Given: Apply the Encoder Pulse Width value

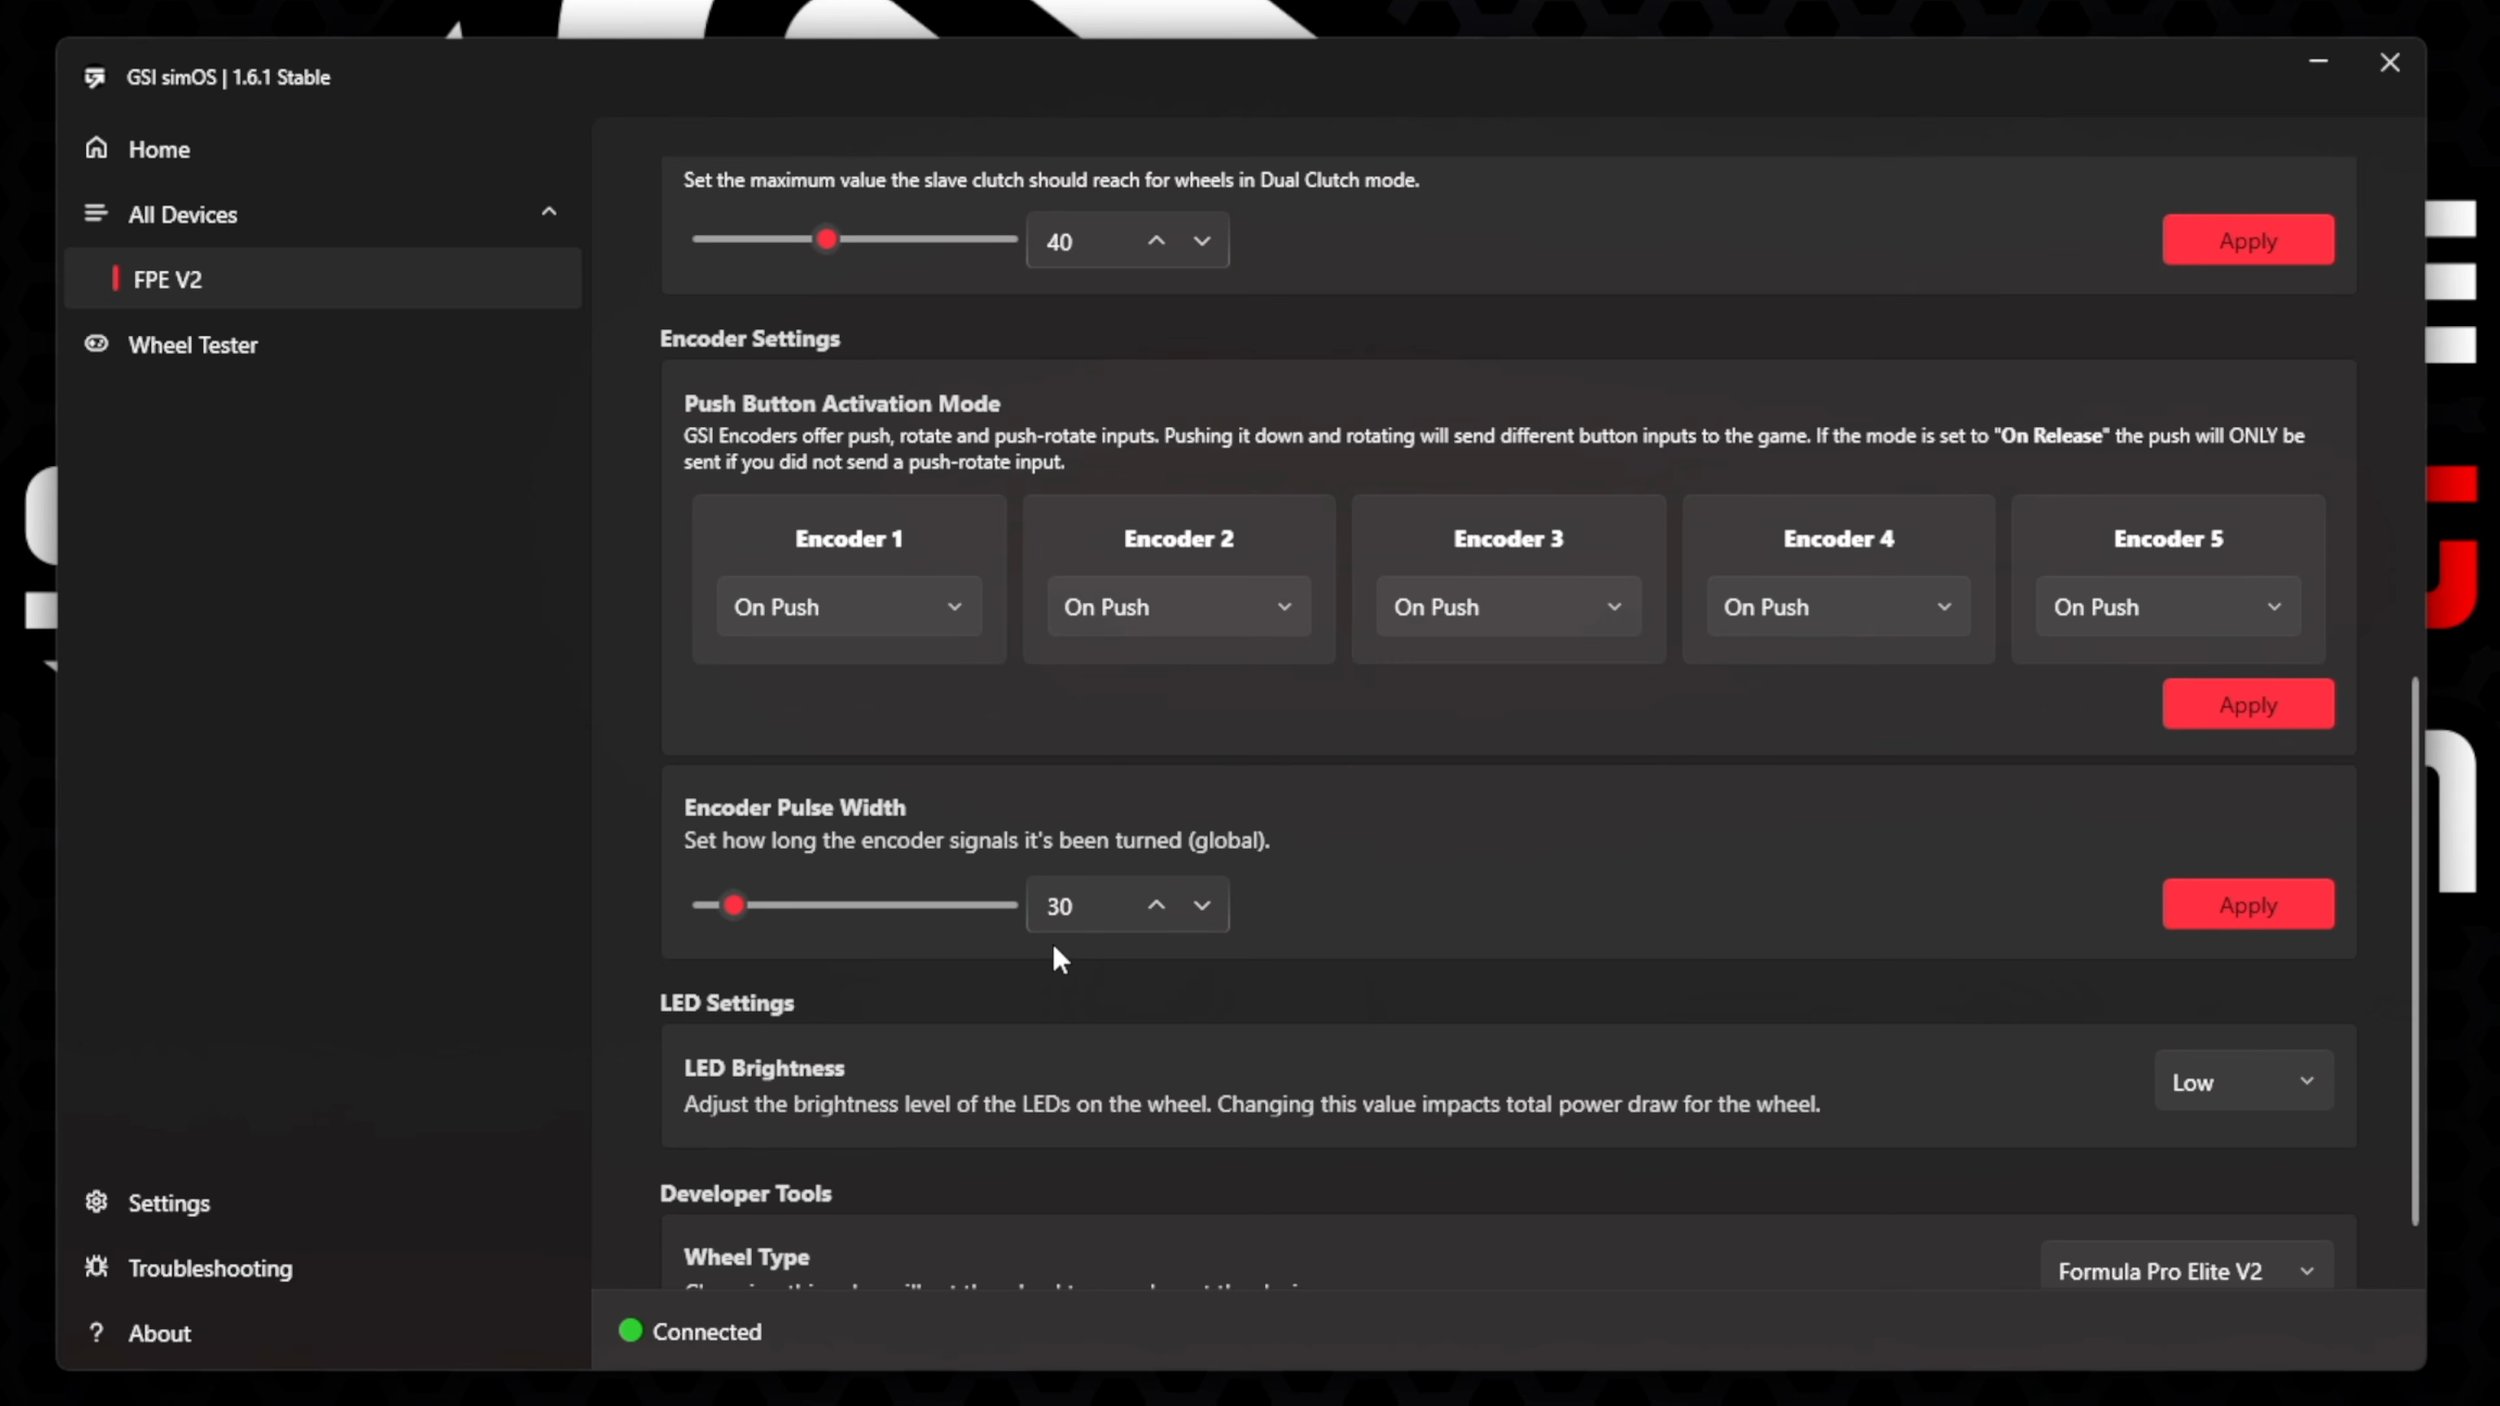Looking at the screenshot, I should point(2248,904).
